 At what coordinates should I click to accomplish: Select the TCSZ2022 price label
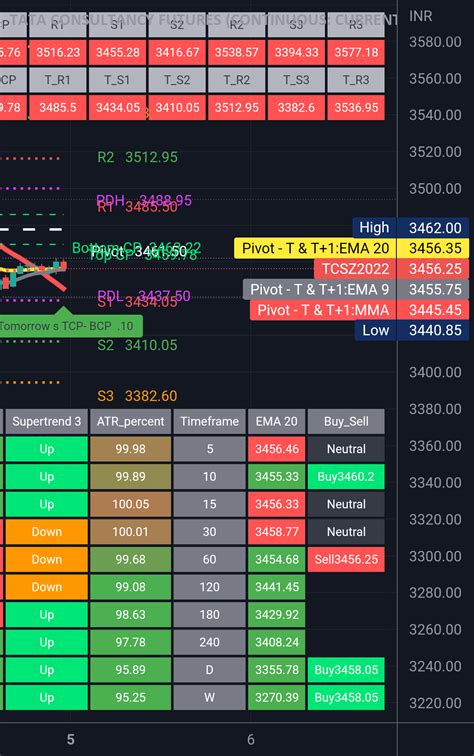[392, 269]
